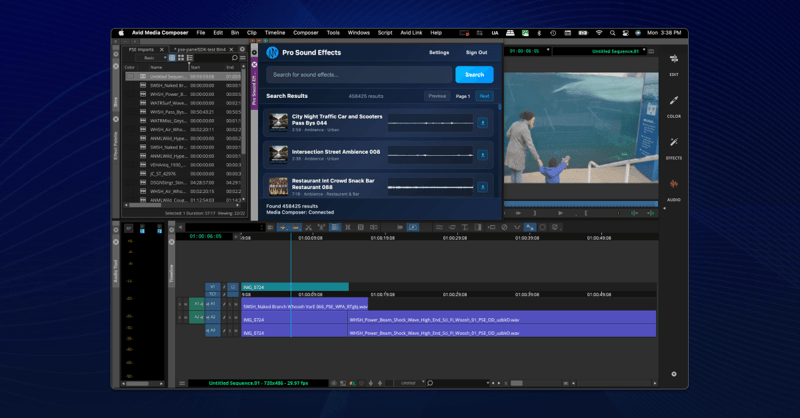Open the Untitled view dropdown in the timeline bottom bar

point(410,383)
